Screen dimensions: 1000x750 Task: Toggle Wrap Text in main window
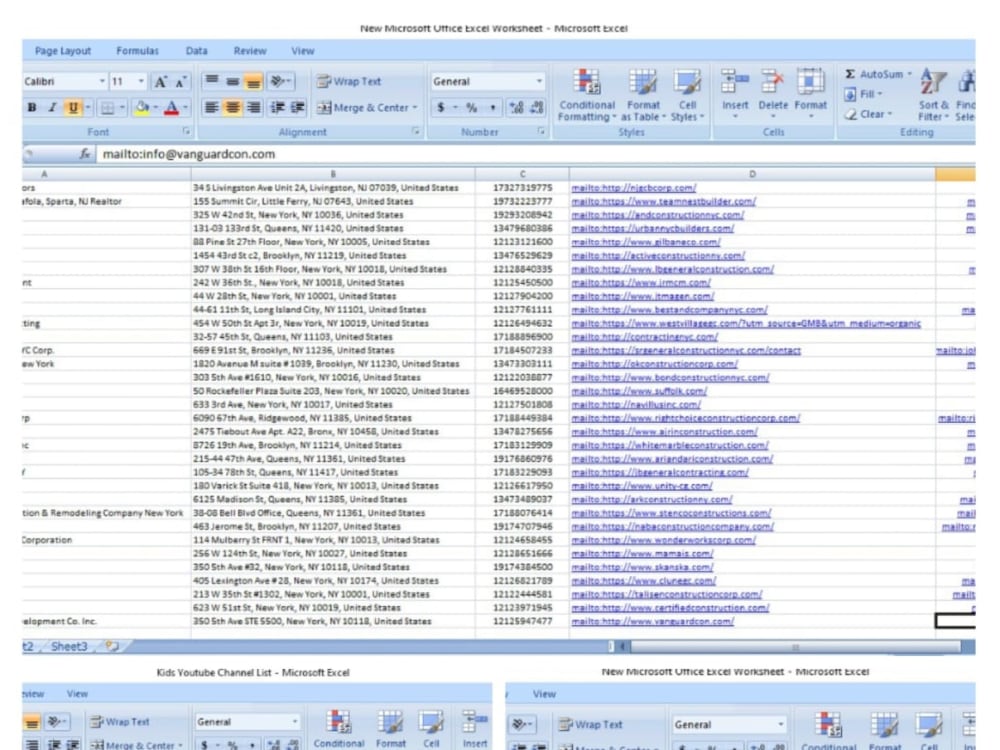pyautogui.click(x=349, y=82)
